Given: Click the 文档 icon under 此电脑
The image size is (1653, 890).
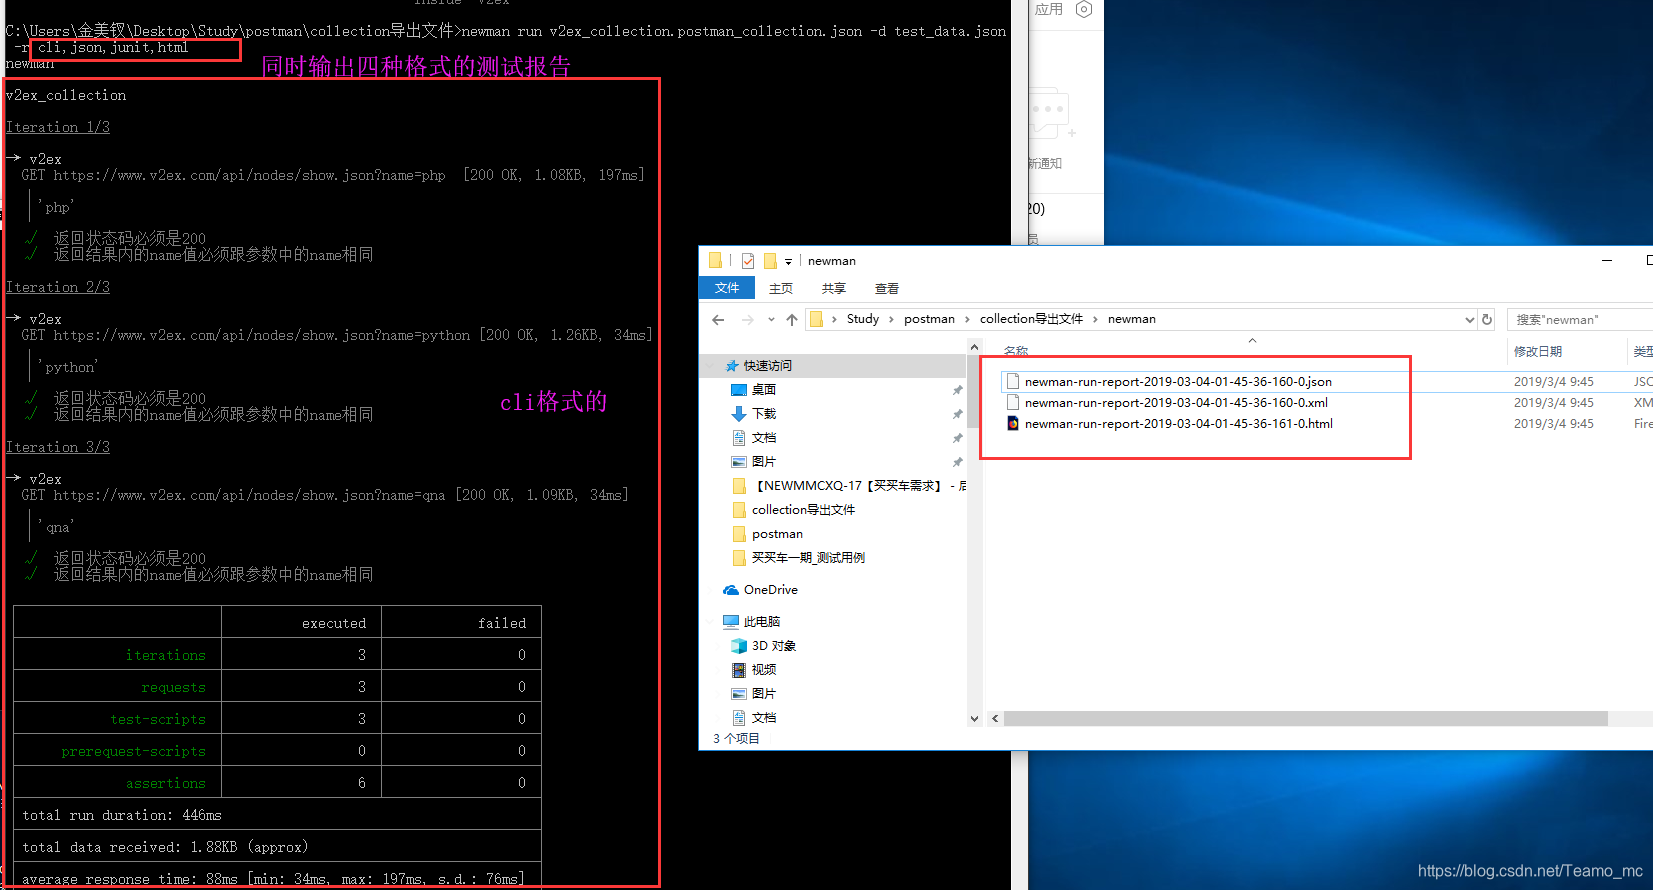Looking at the screenshot, I should click(x=739, y=718).
